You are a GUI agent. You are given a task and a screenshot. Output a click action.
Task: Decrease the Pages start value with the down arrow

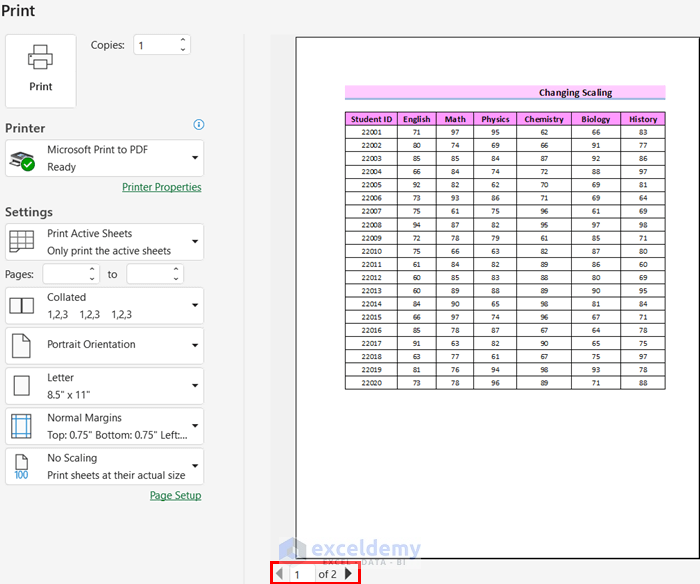[x=92, y=279]
